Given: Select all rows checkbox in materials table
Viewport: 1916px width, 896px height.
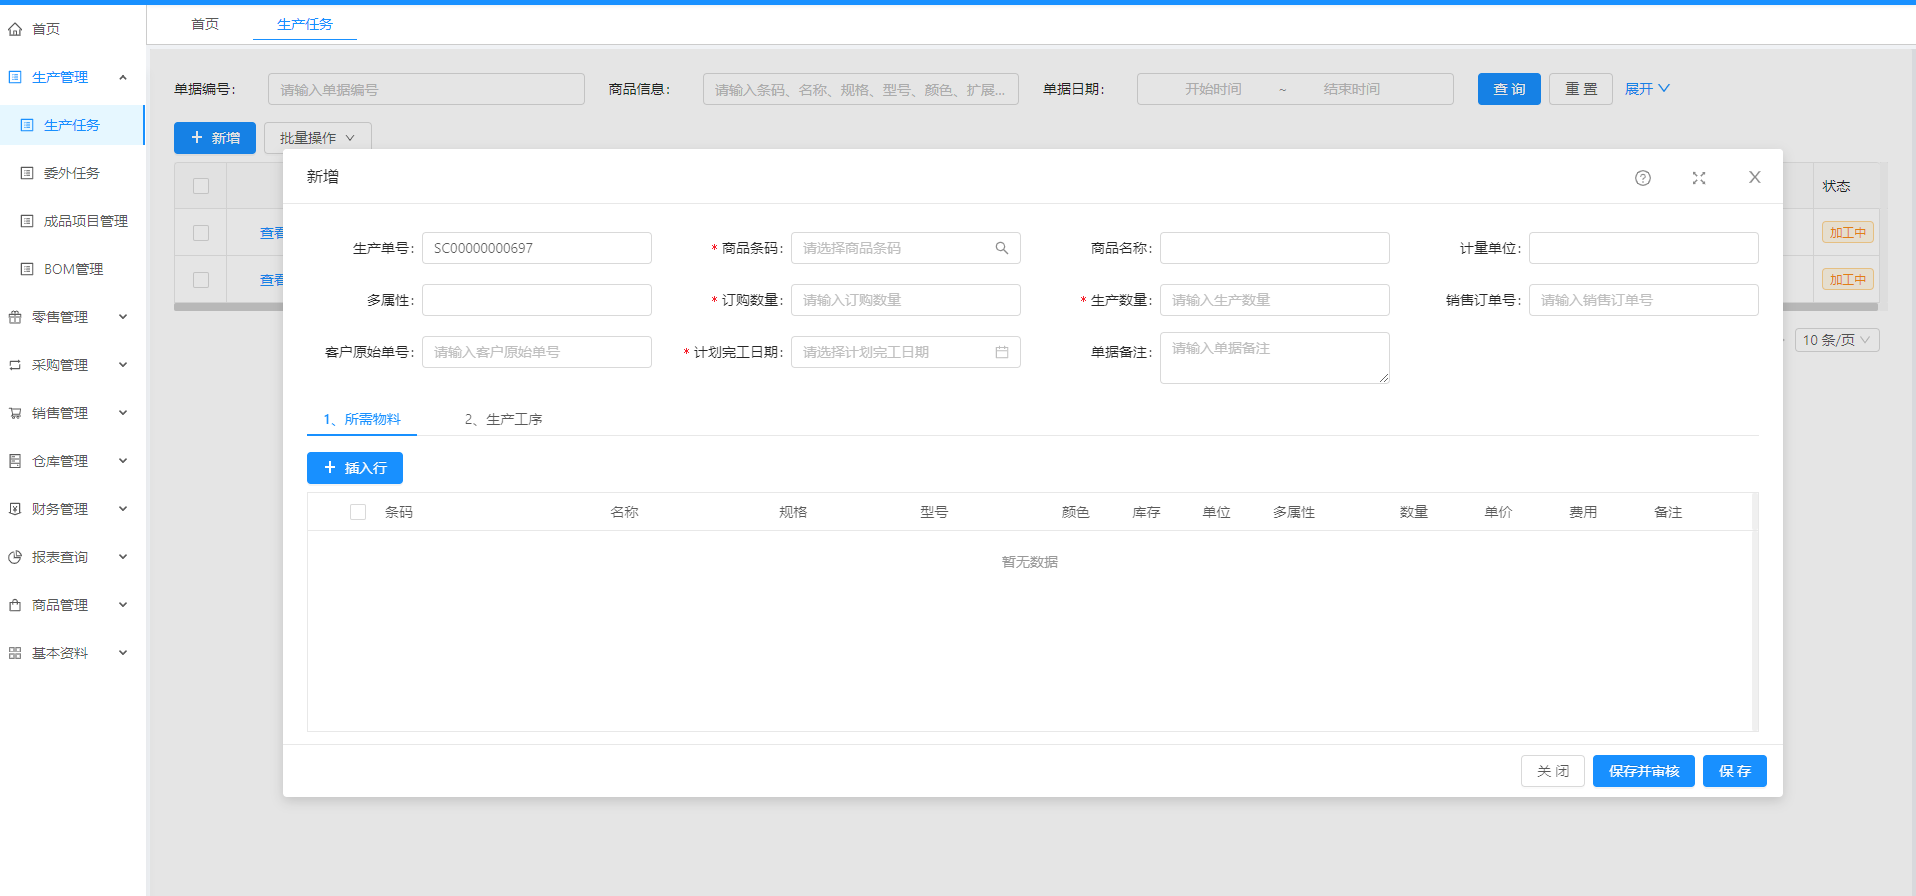Looking at the screenshot, I should pyautogui.click(x=358, y=512).
